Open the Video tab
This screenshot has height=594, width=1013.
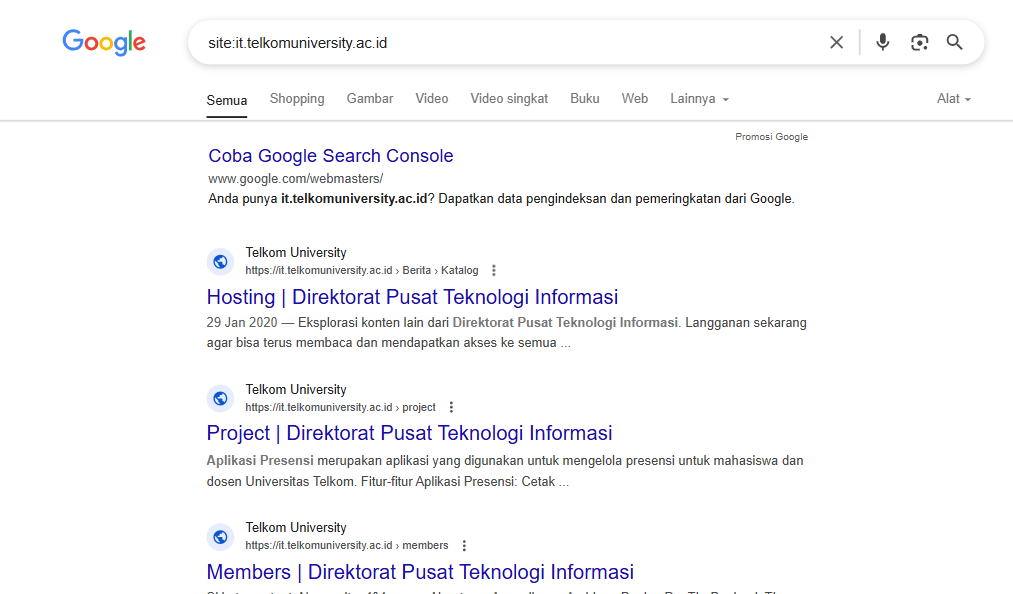pyautogui.click(x=432, y=99)
